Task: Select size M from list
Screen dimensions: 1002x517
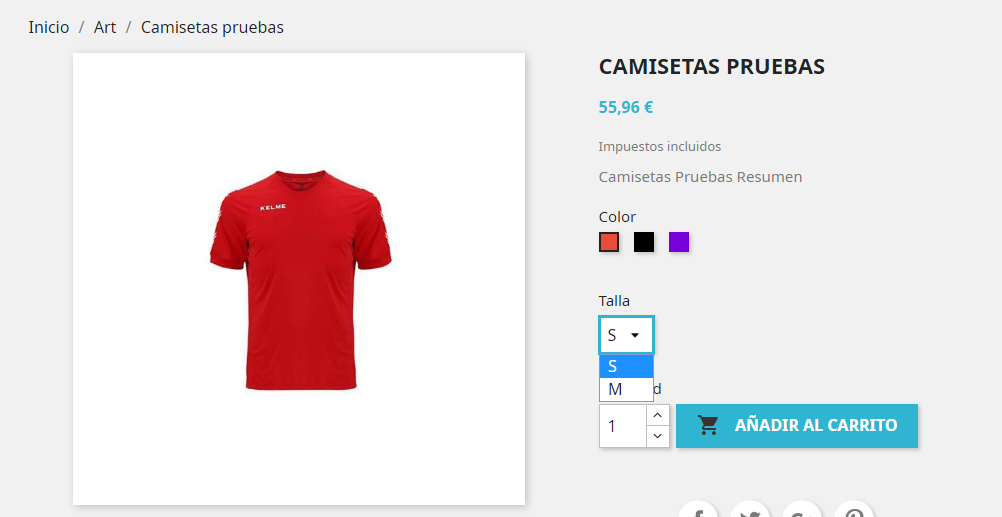Action: pos(626,389)
